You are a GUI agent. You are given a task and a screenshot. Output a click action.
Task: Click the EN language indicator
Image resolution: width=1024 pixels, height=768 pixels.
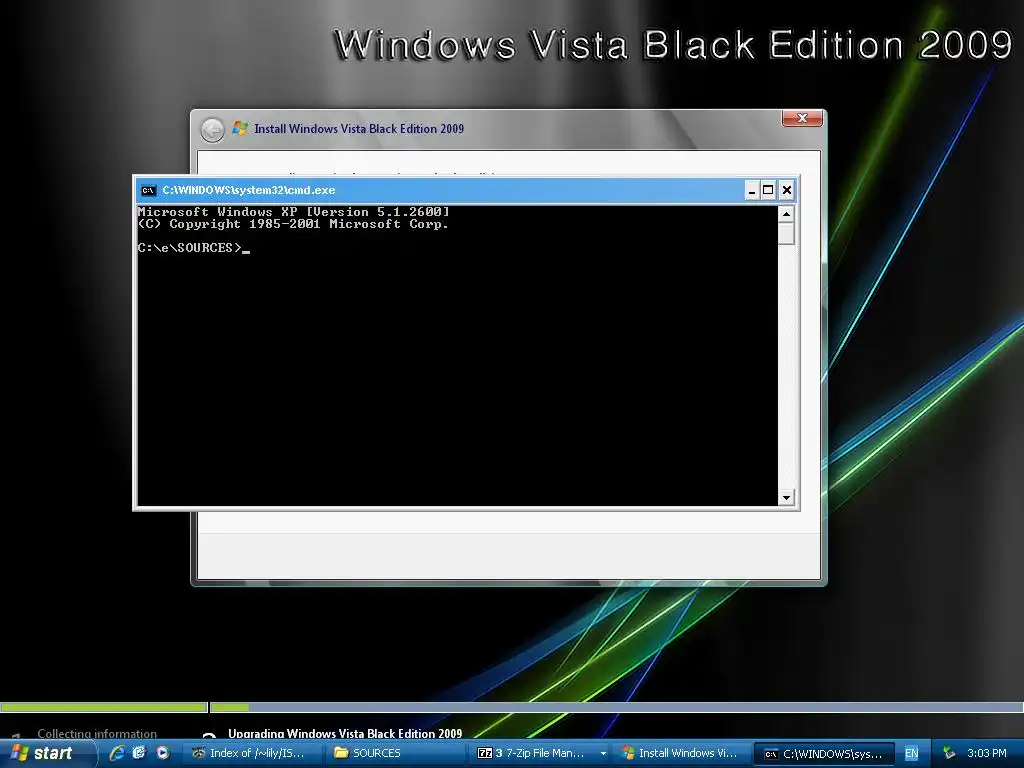point(912,754)
